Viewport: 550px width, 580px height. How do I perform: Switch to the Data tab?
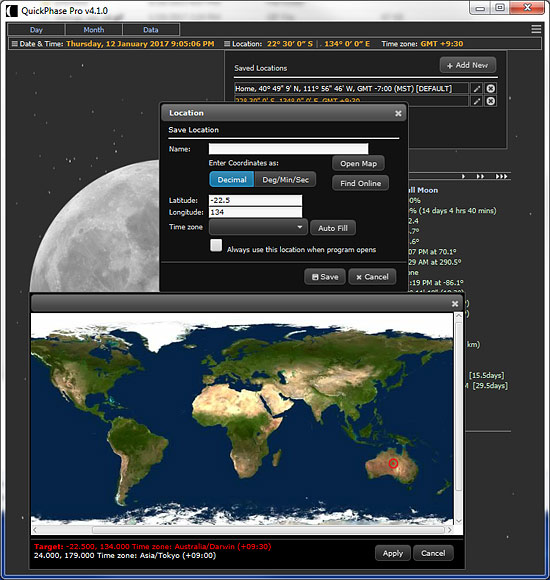[151, 30]
